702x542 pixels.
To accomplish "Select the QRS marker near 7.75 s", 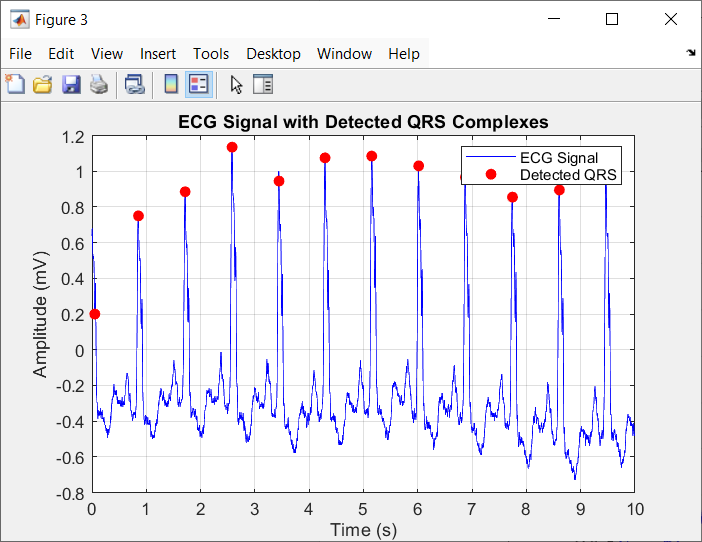I will point(513,197).
